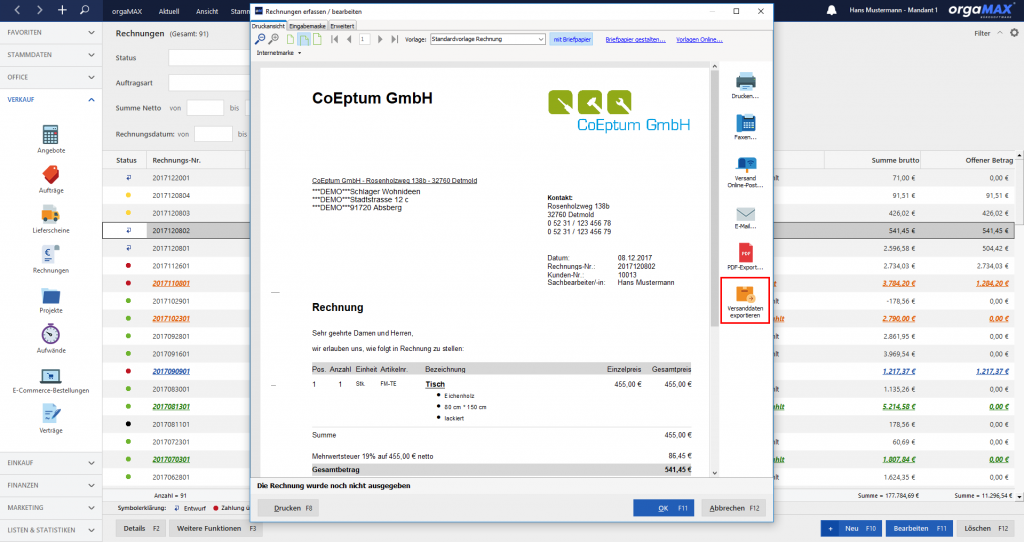Select the third green page view icon
Screen dimensions: 1024x542
tap(317, 39)
